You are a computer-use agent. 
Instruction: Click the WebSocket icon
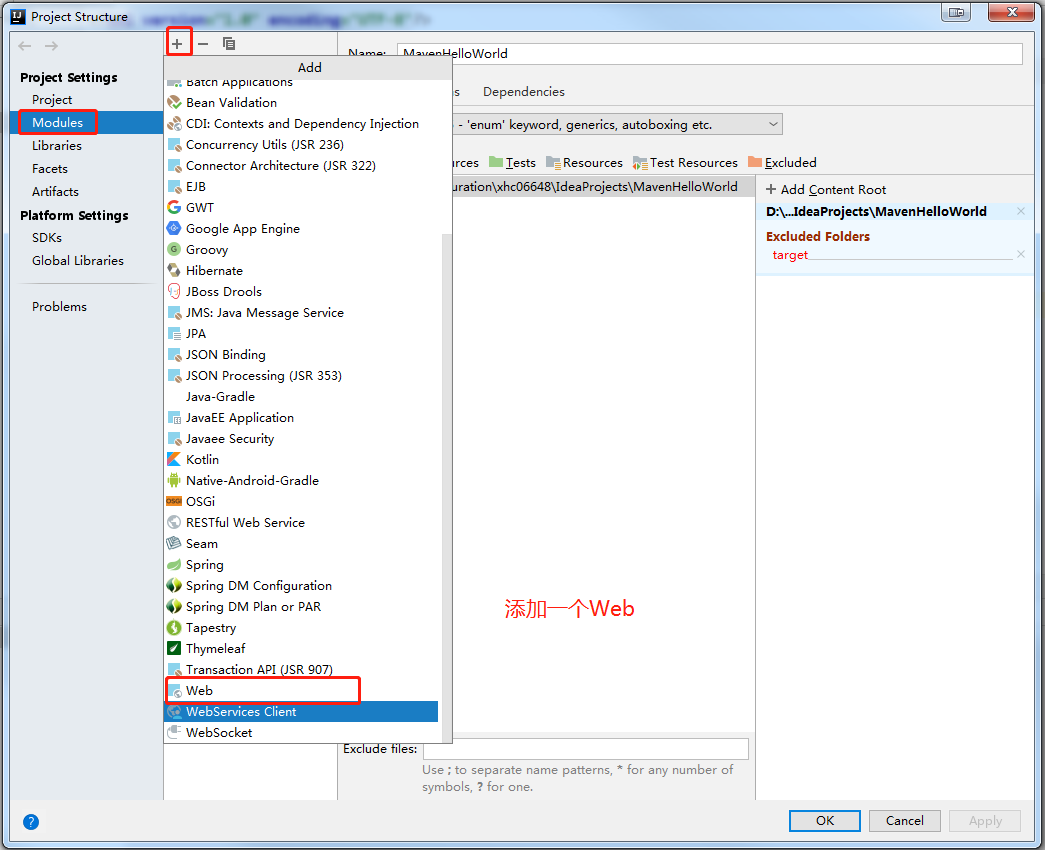pos(174,732)
